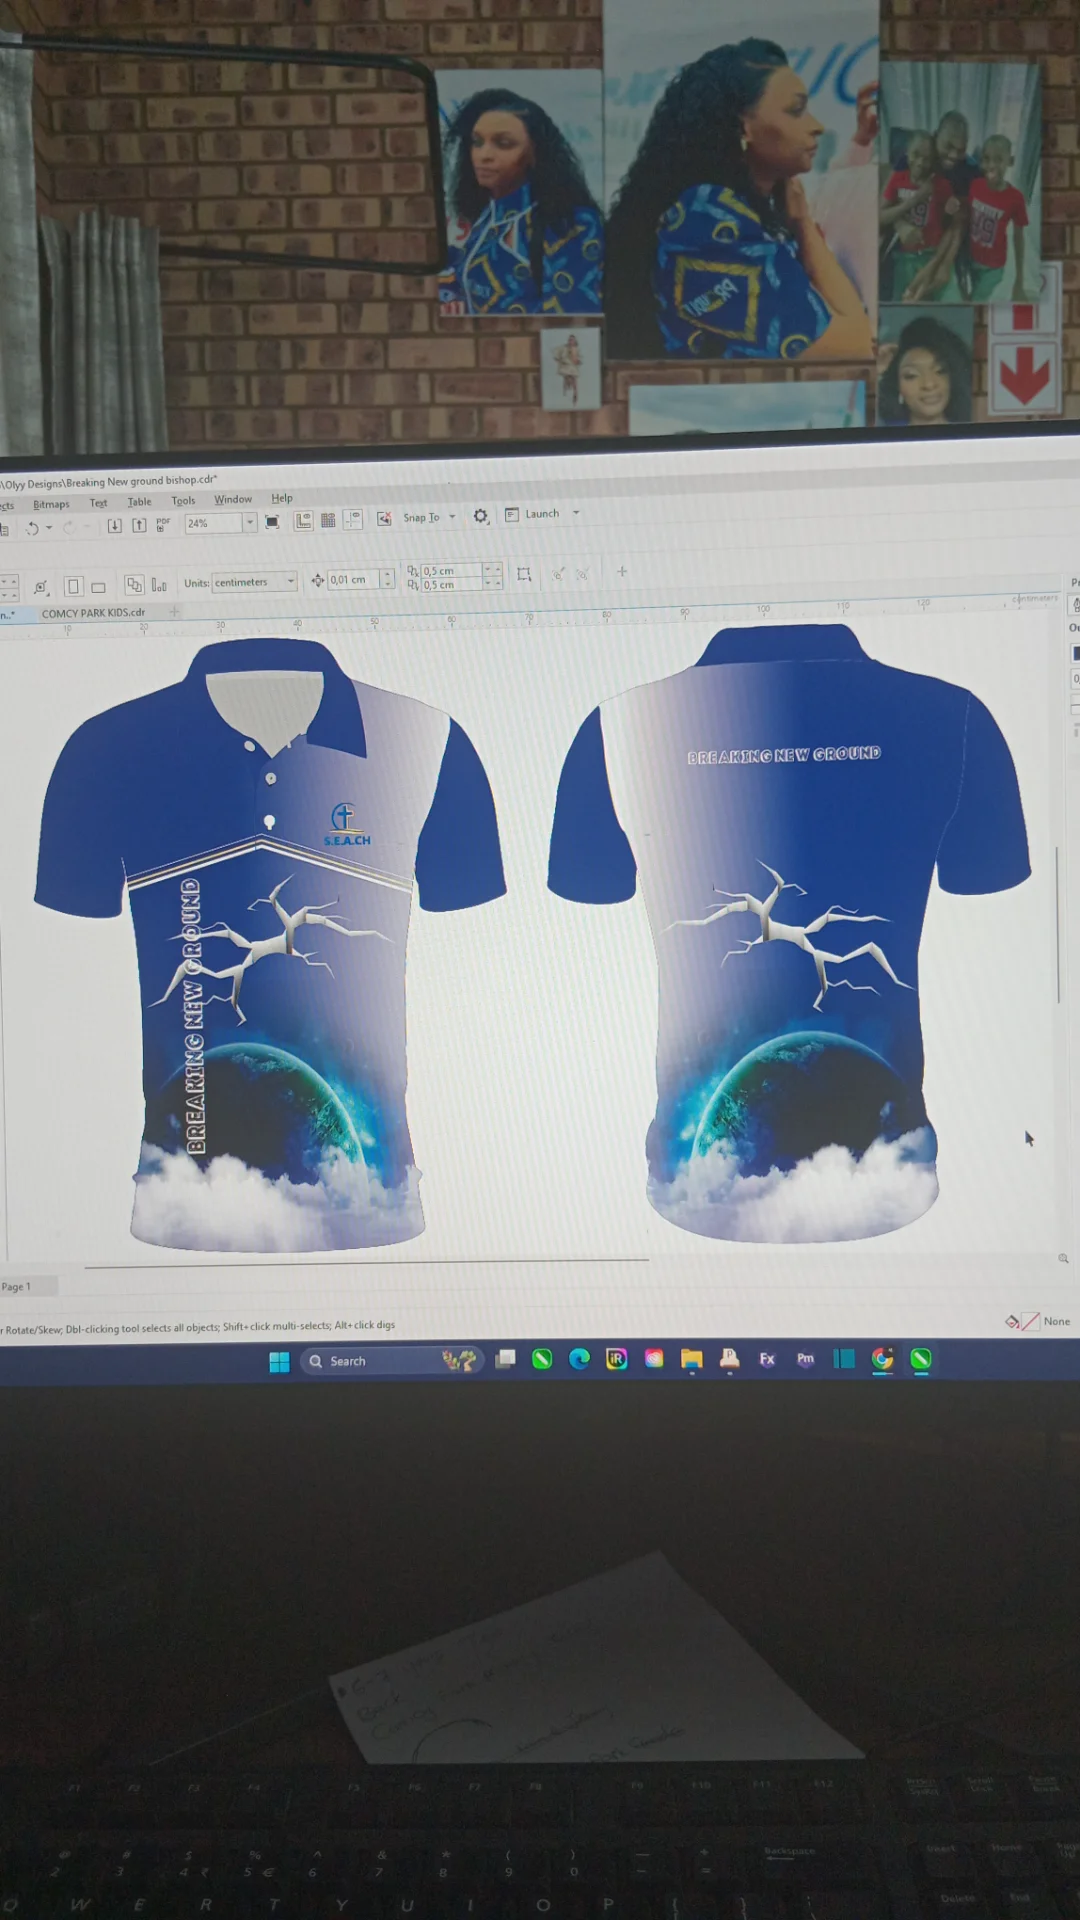Viewport: 1080px width, 1920px height.
Task: Click the Export icon in toolbar
Action: click(139, 525)
